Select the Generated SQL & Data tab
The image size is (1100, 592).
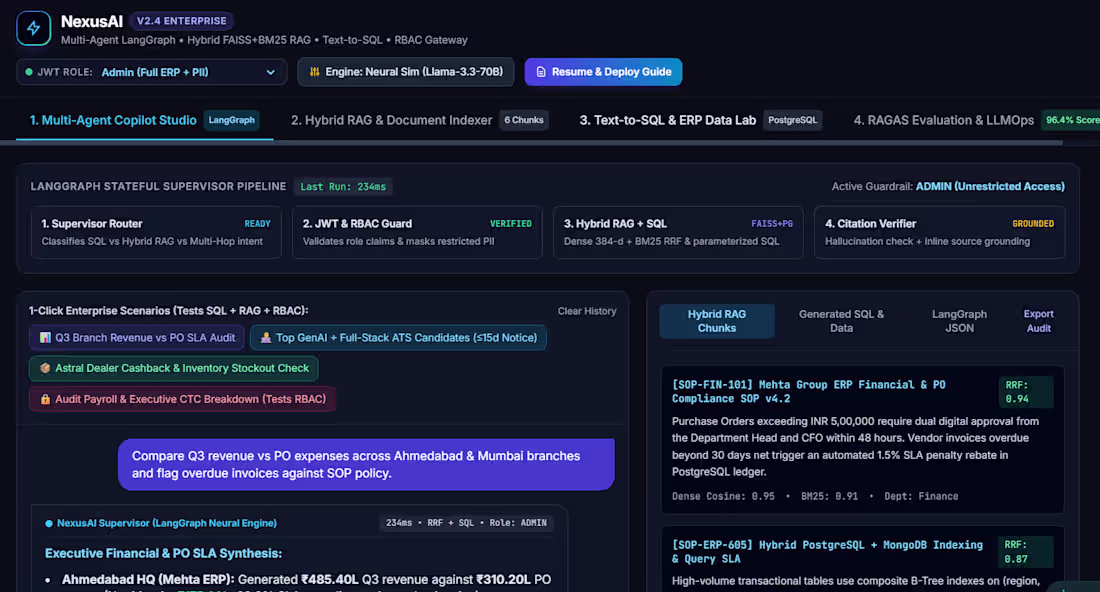tap(841, 321)
